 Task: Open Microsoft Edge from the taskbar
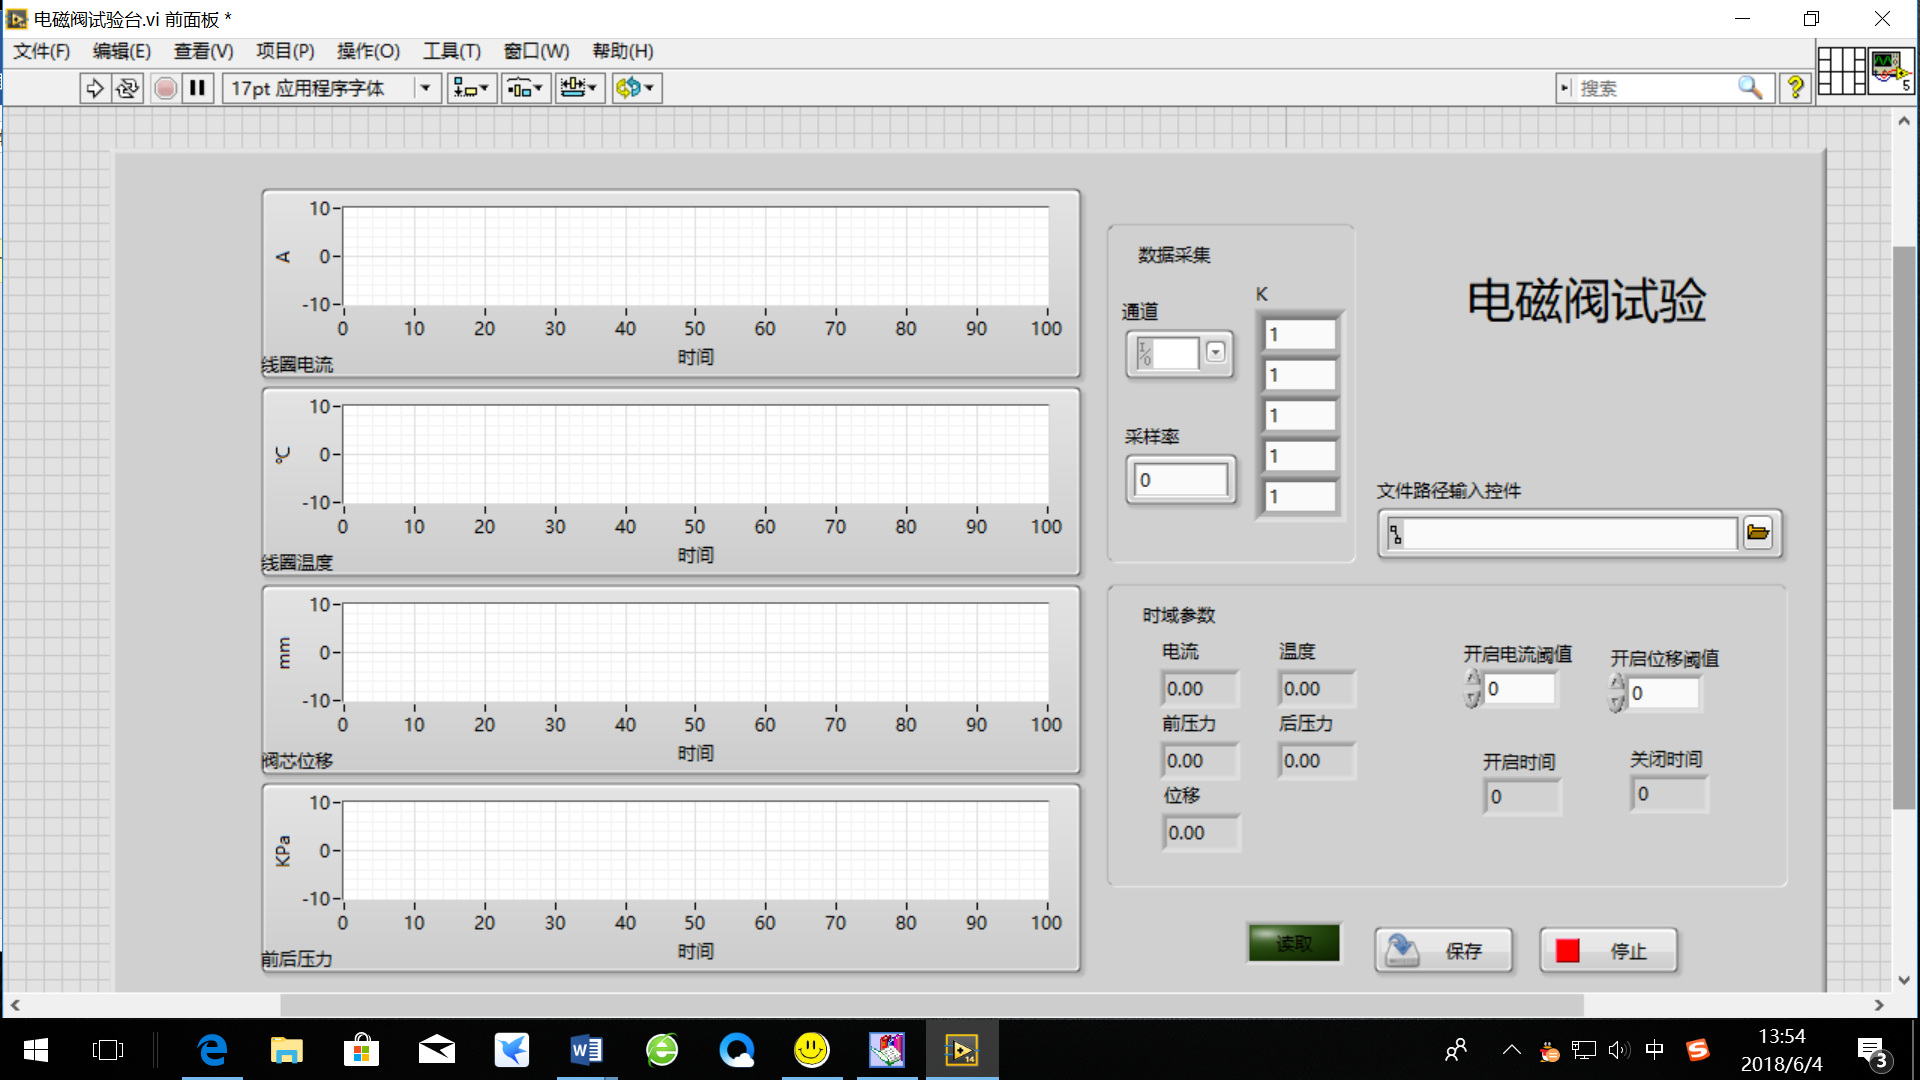tap(212, 1050)
